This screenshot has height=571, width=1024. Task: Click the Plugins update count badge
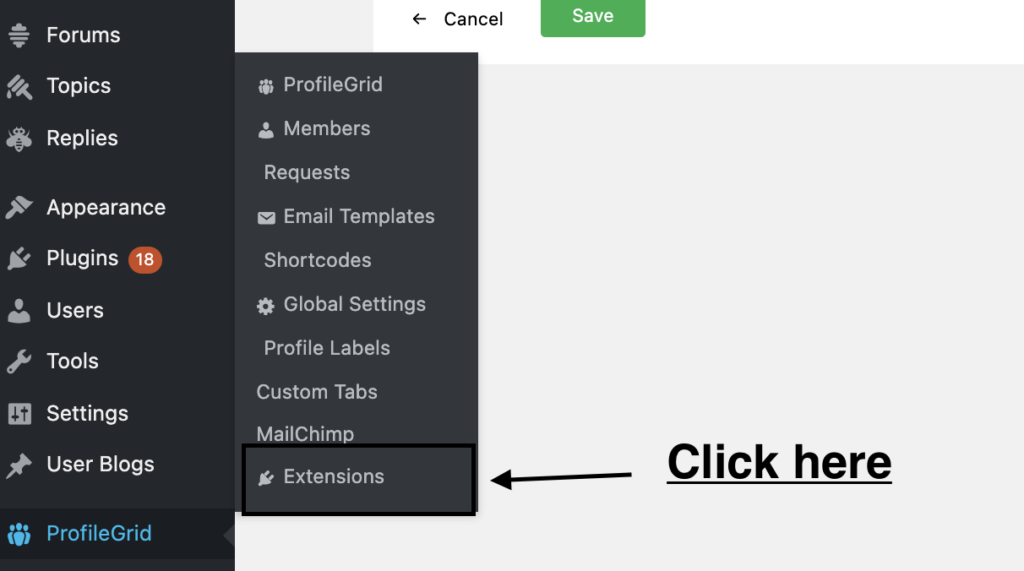pyautogui.click(x=145, y=260)
